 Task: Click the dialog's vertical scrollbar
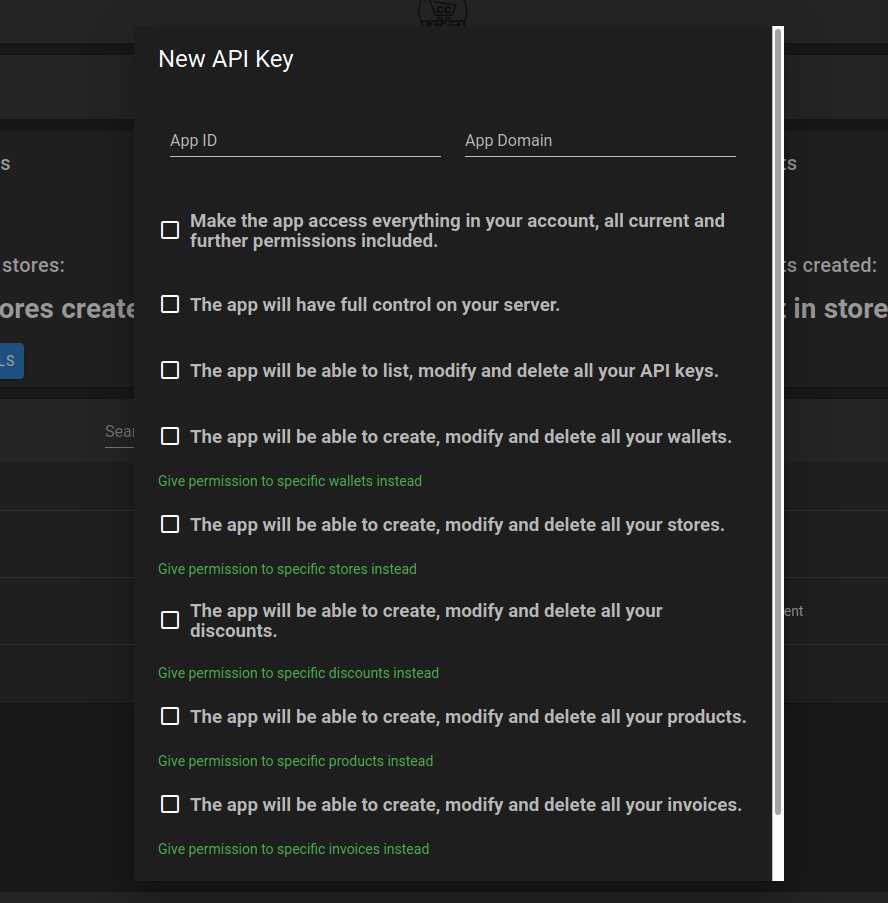pyautogui.click(x=778, y=422)
